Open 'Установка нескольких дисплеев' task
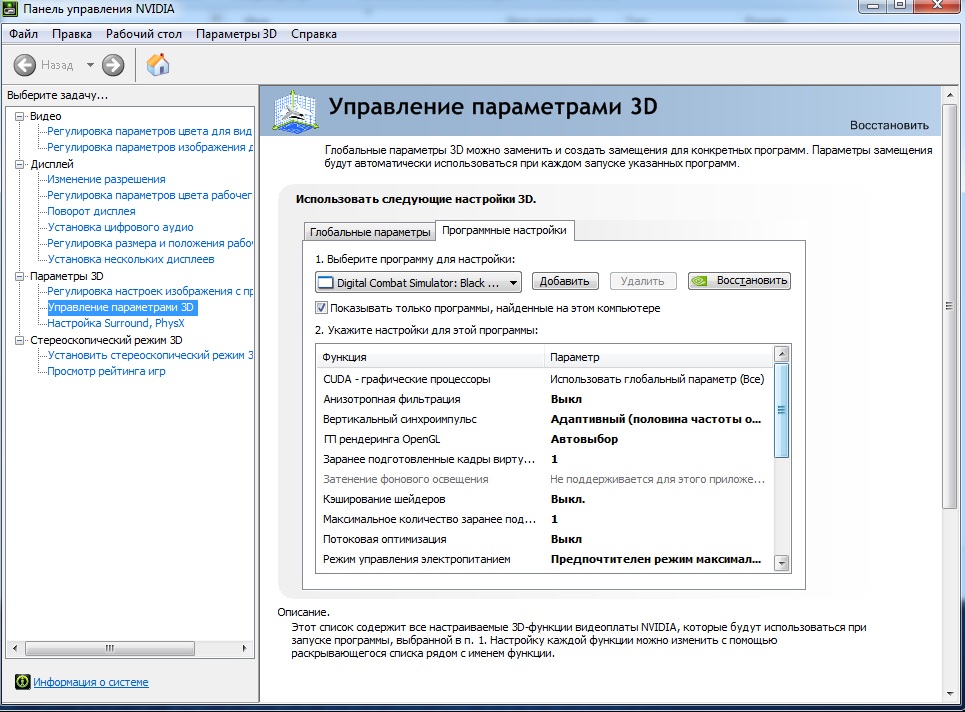This screenshot has width=965, height=712. tap(131, 259)
